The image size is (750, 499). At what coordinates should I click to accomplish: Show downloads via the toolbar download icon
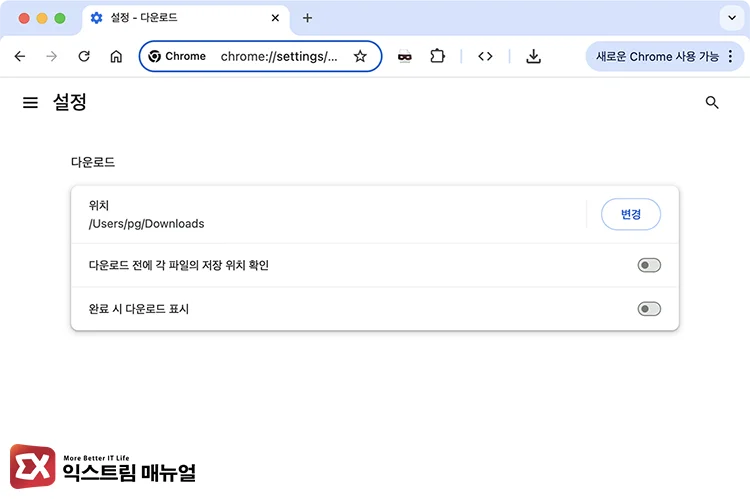tap(533, 56)
